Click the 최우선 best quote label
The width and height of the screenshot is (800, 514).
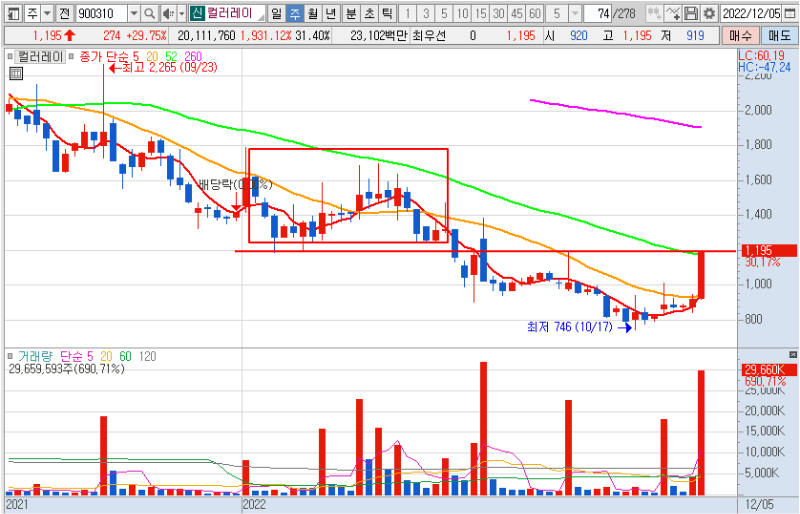(429, 36)
